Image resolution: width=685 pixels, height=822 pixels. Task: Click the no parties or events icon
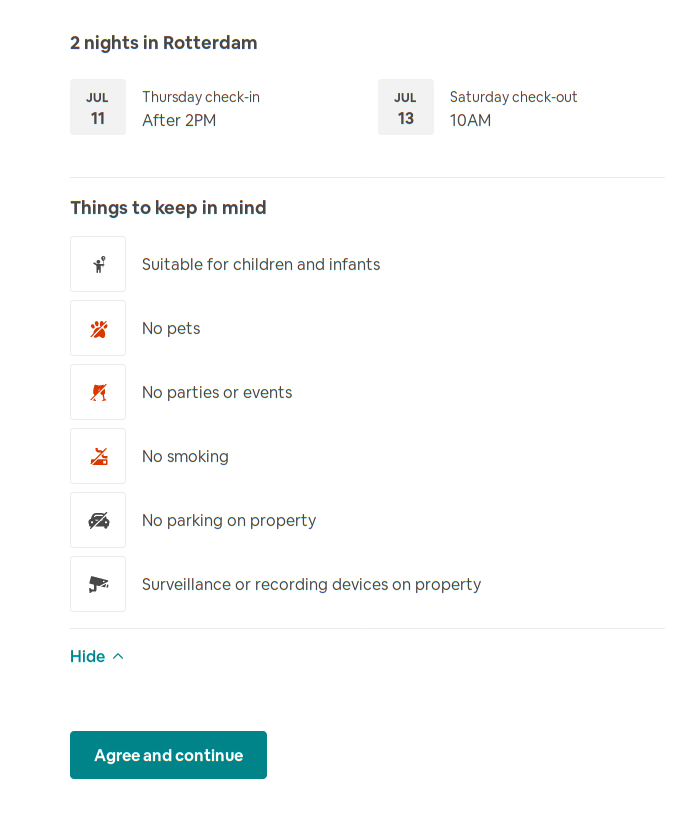click(98, 393)
